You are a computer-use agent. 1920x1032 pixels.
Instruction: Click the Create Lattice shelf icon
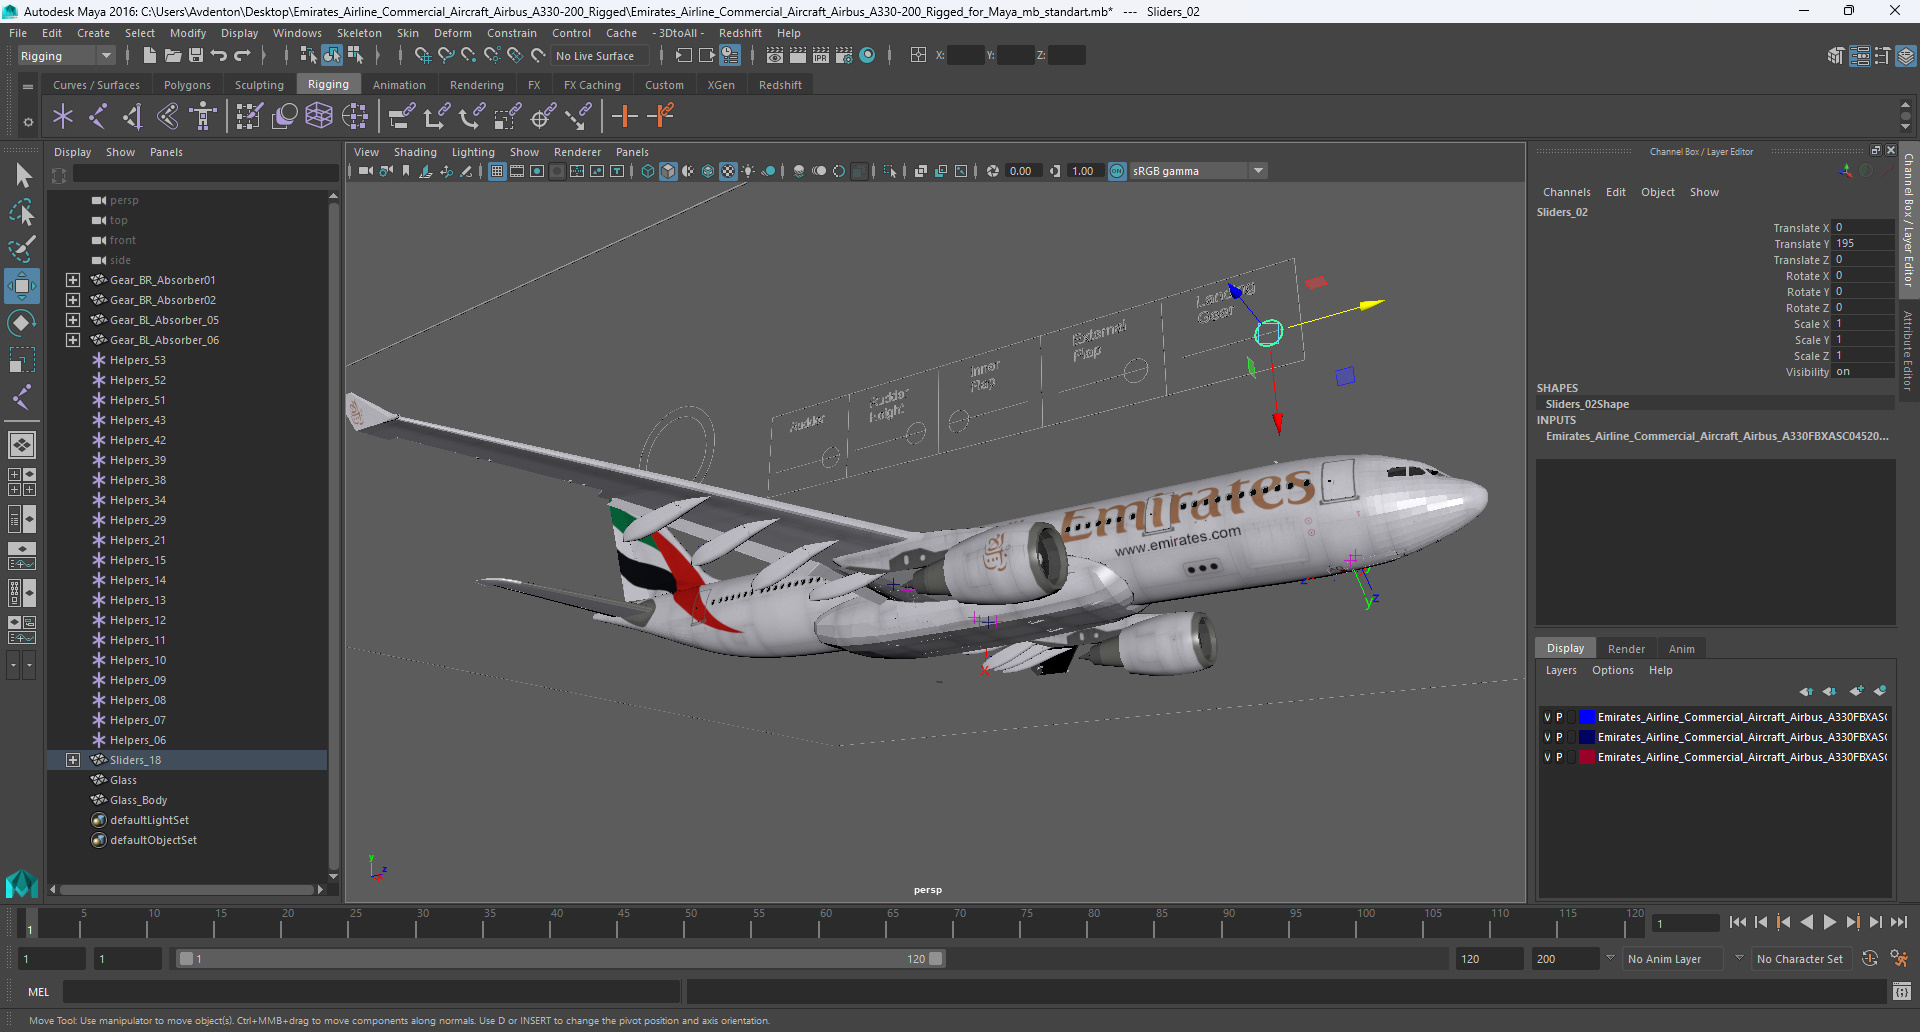[x=319, y=117]
